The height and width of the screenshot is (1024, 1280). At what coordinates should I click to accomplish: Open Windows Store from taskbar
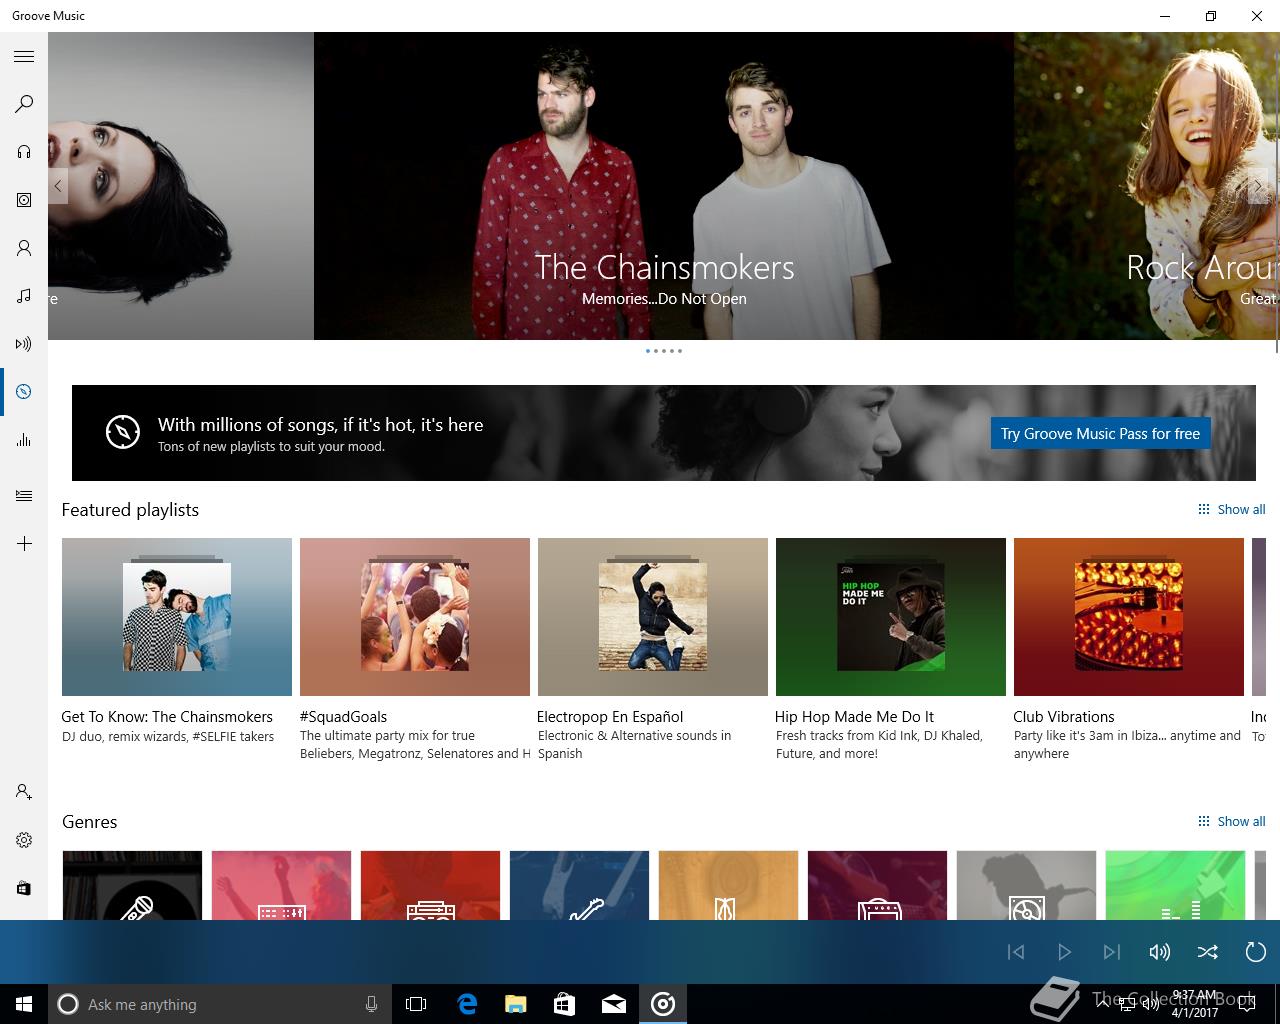click(x=565, y=1004)
